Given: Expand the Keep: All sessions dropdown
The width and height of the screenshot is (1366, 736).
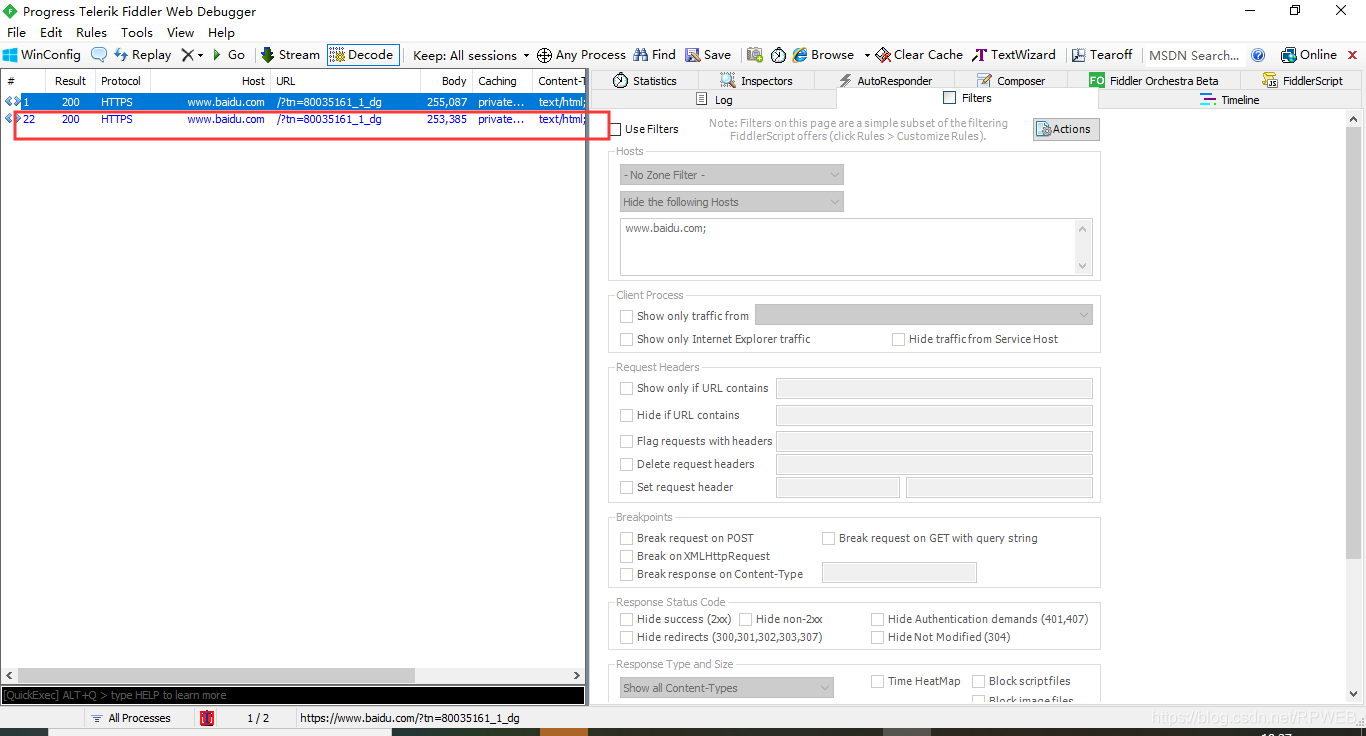Looking at the screenshot, I should point(471,55).
